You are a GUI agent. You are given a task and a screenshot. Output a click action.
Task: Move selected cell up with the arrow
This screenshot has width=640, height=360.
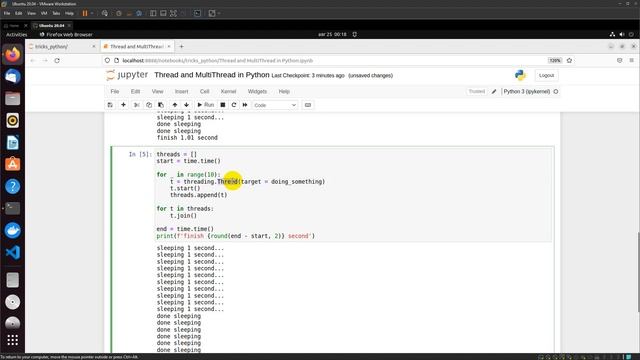point(175,105)
